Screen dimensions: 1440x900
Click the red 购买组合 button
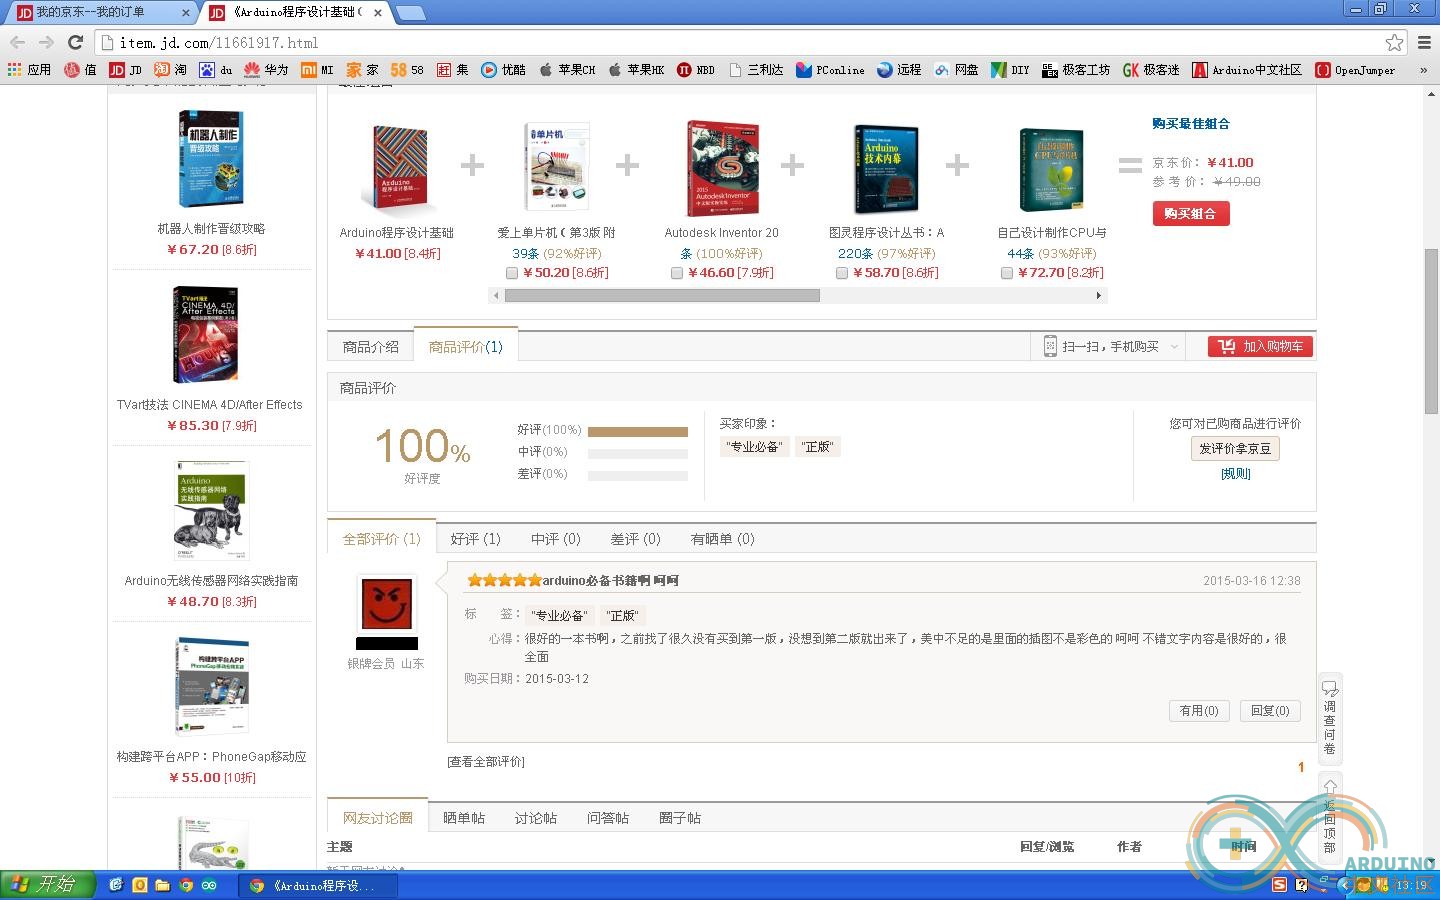click(x=1190, y=213)
